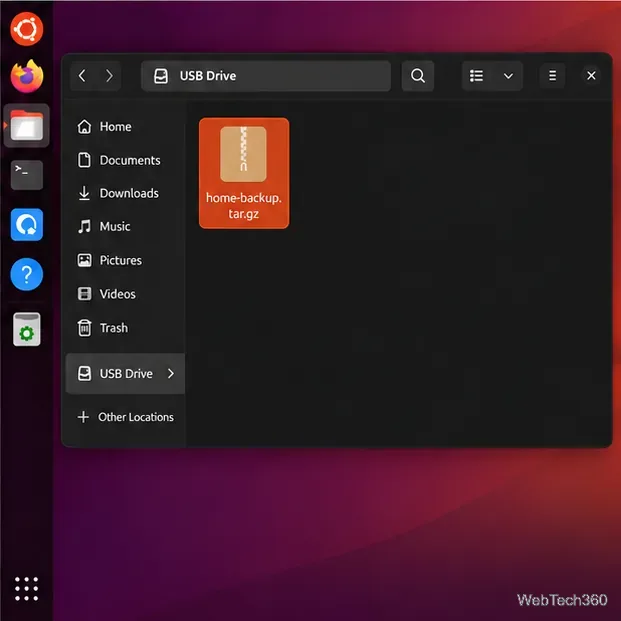Open the Ubuntu logo in the dock

(x=27, y=29)
